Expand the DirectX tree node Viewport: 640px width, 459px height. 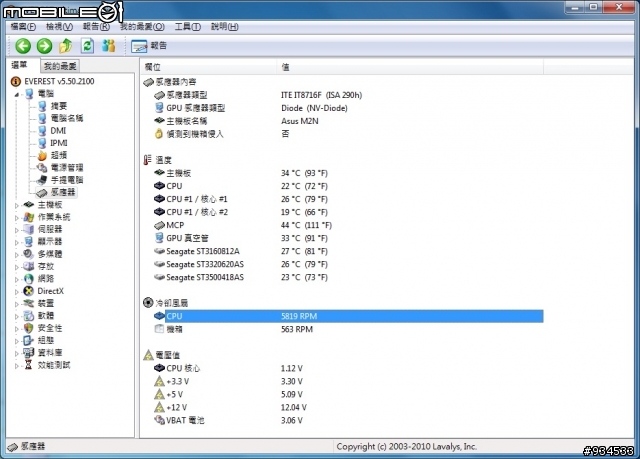click(17, 292)
